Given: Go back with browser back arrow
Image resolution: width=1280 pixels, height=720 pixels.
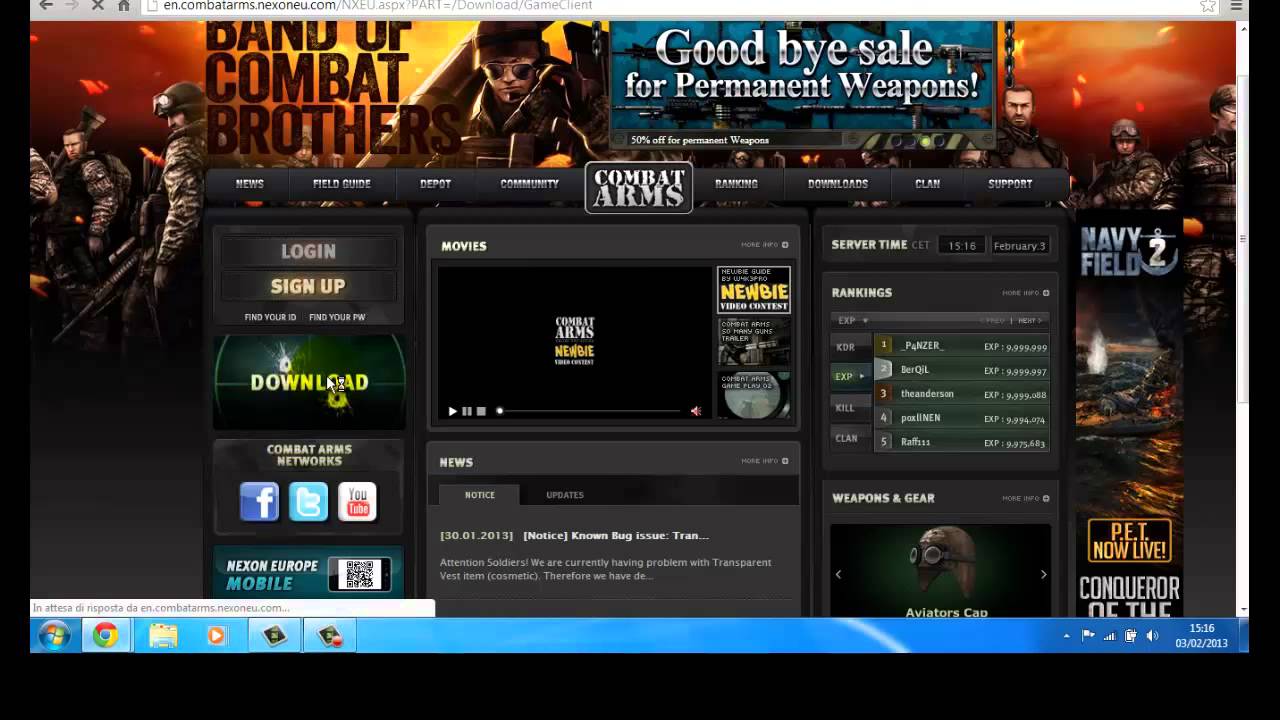Looking at the screenshot, I should [x=46, y=5].
